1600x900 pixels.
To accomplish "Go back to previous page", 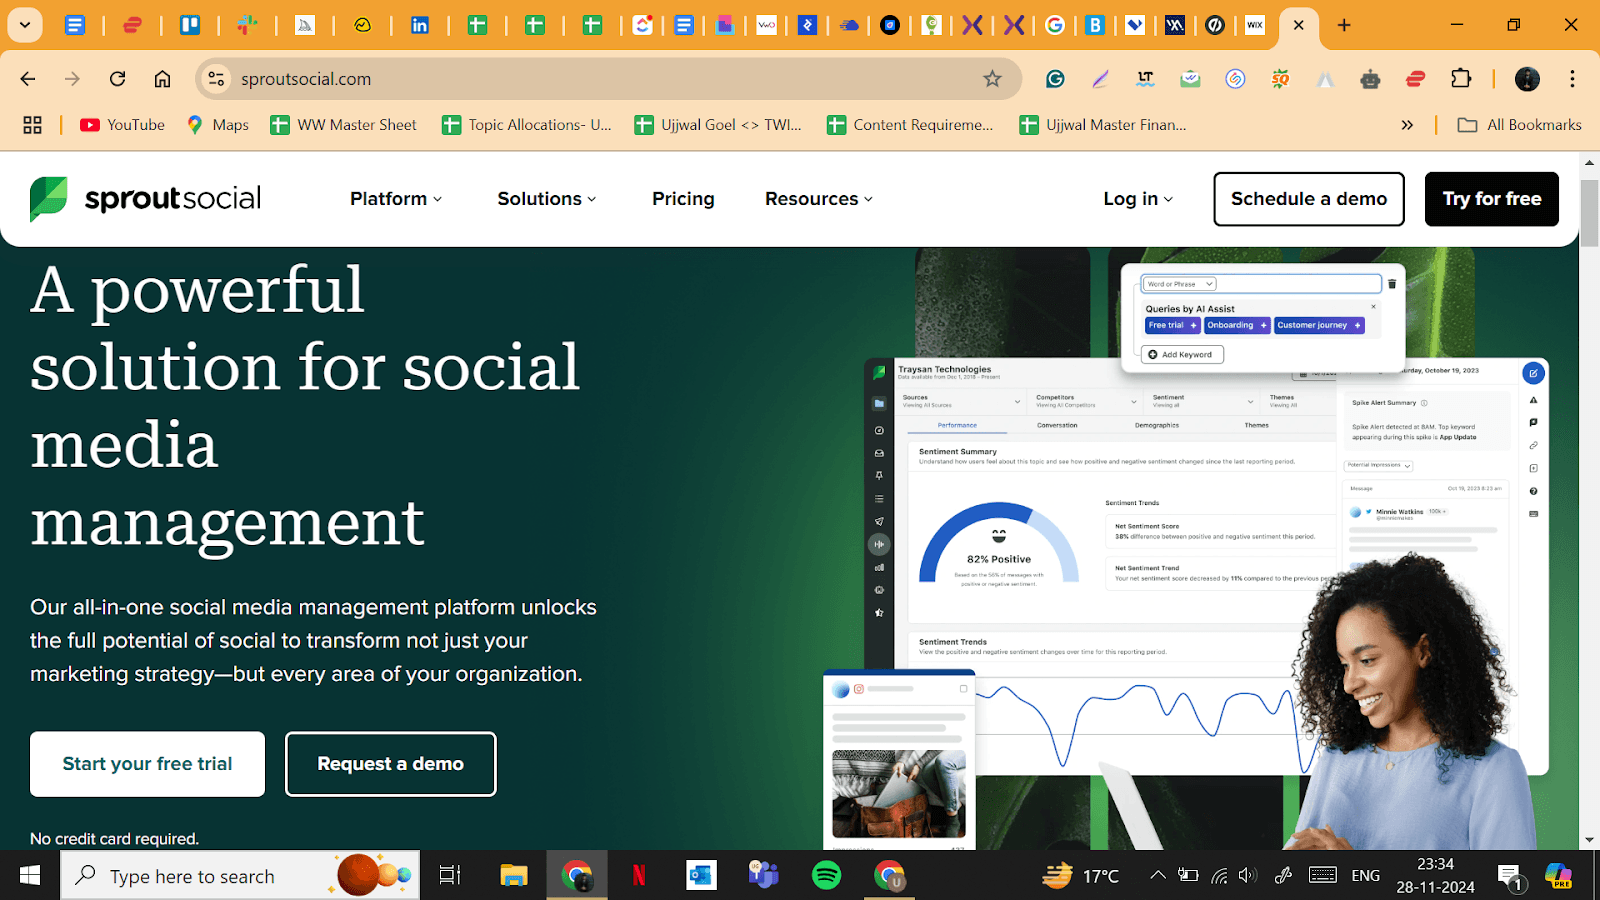I will click(28, 79).
